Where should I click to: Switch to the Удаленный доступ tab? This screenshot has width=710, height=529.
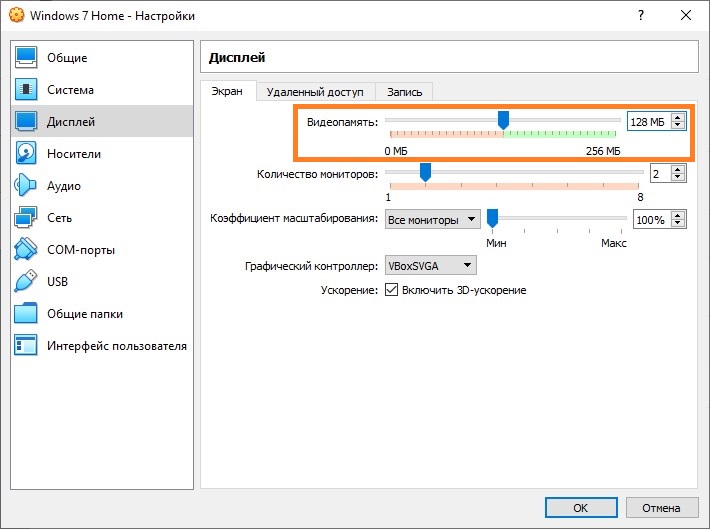click(x=315, y=92)
